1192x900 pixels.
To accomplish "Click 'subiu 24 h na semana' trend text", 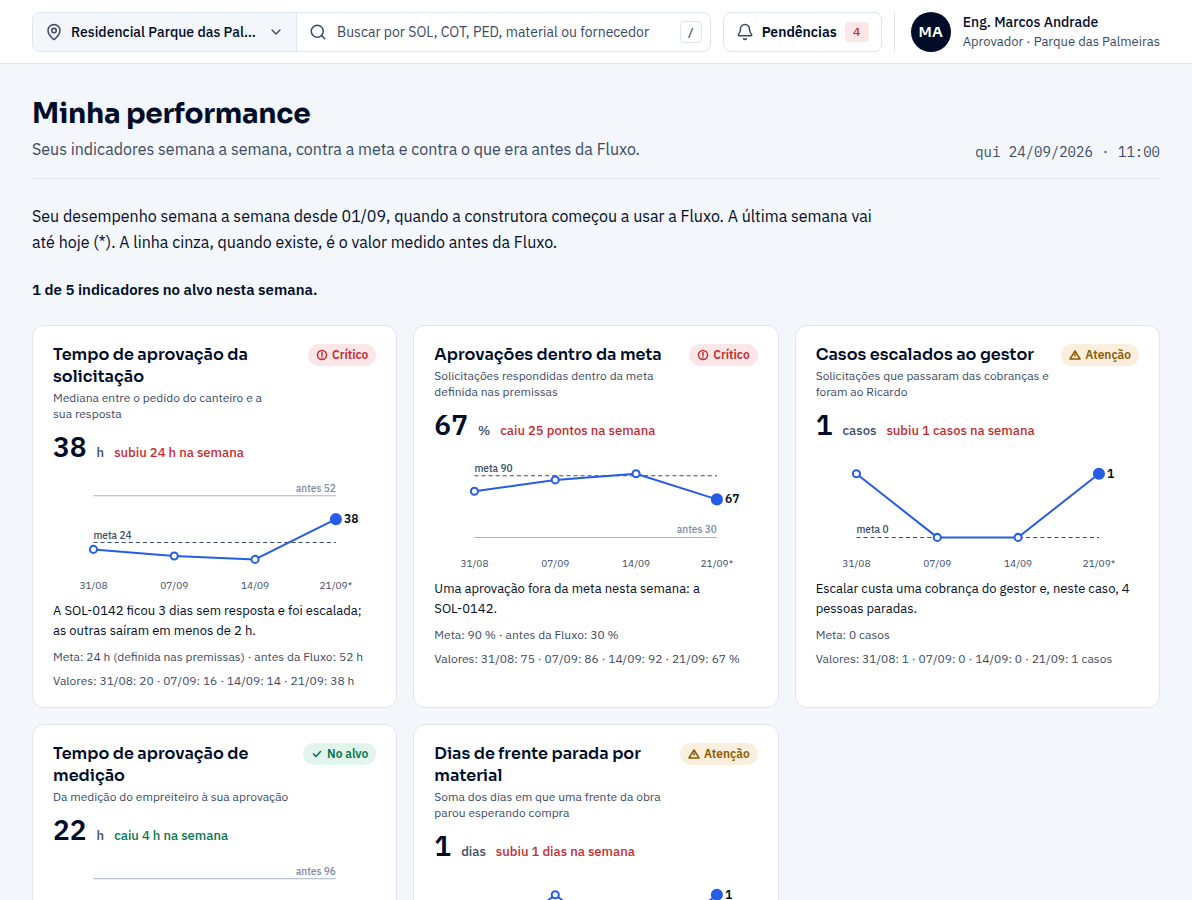I will [x=179, y=452].
